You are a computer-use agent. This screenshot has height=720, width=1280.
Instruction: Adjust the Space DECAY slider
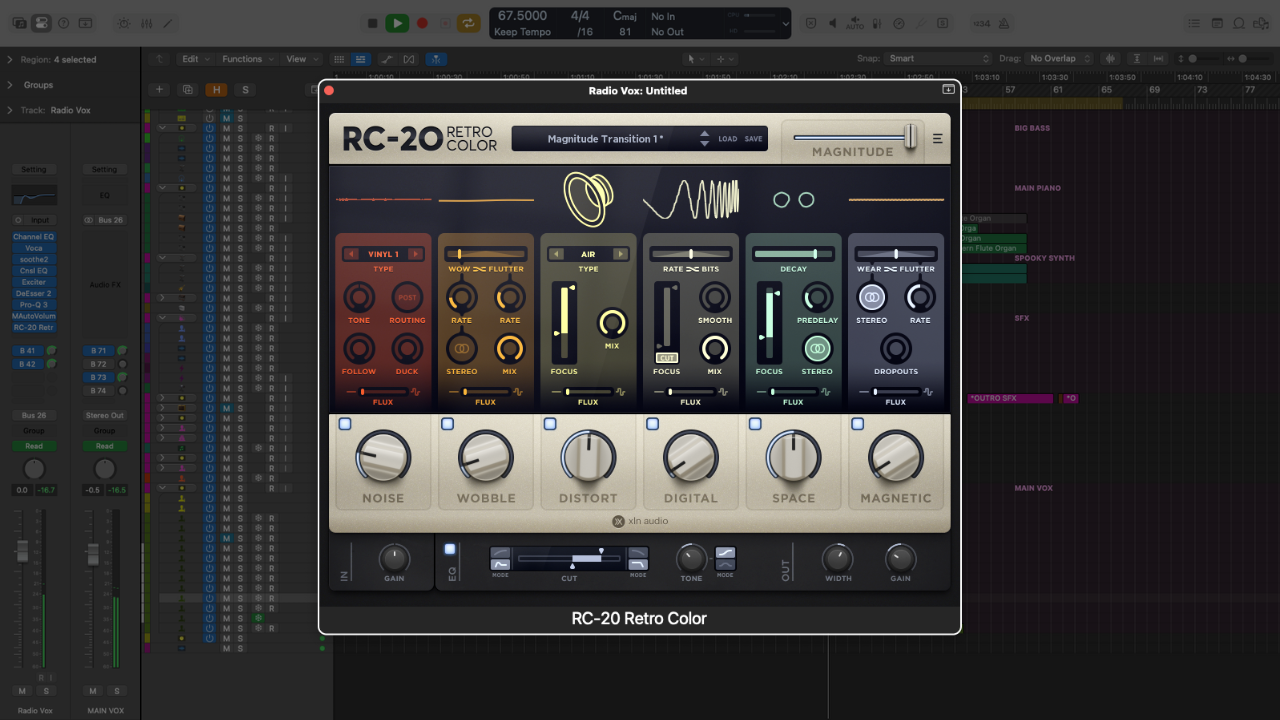click(793, 254)
